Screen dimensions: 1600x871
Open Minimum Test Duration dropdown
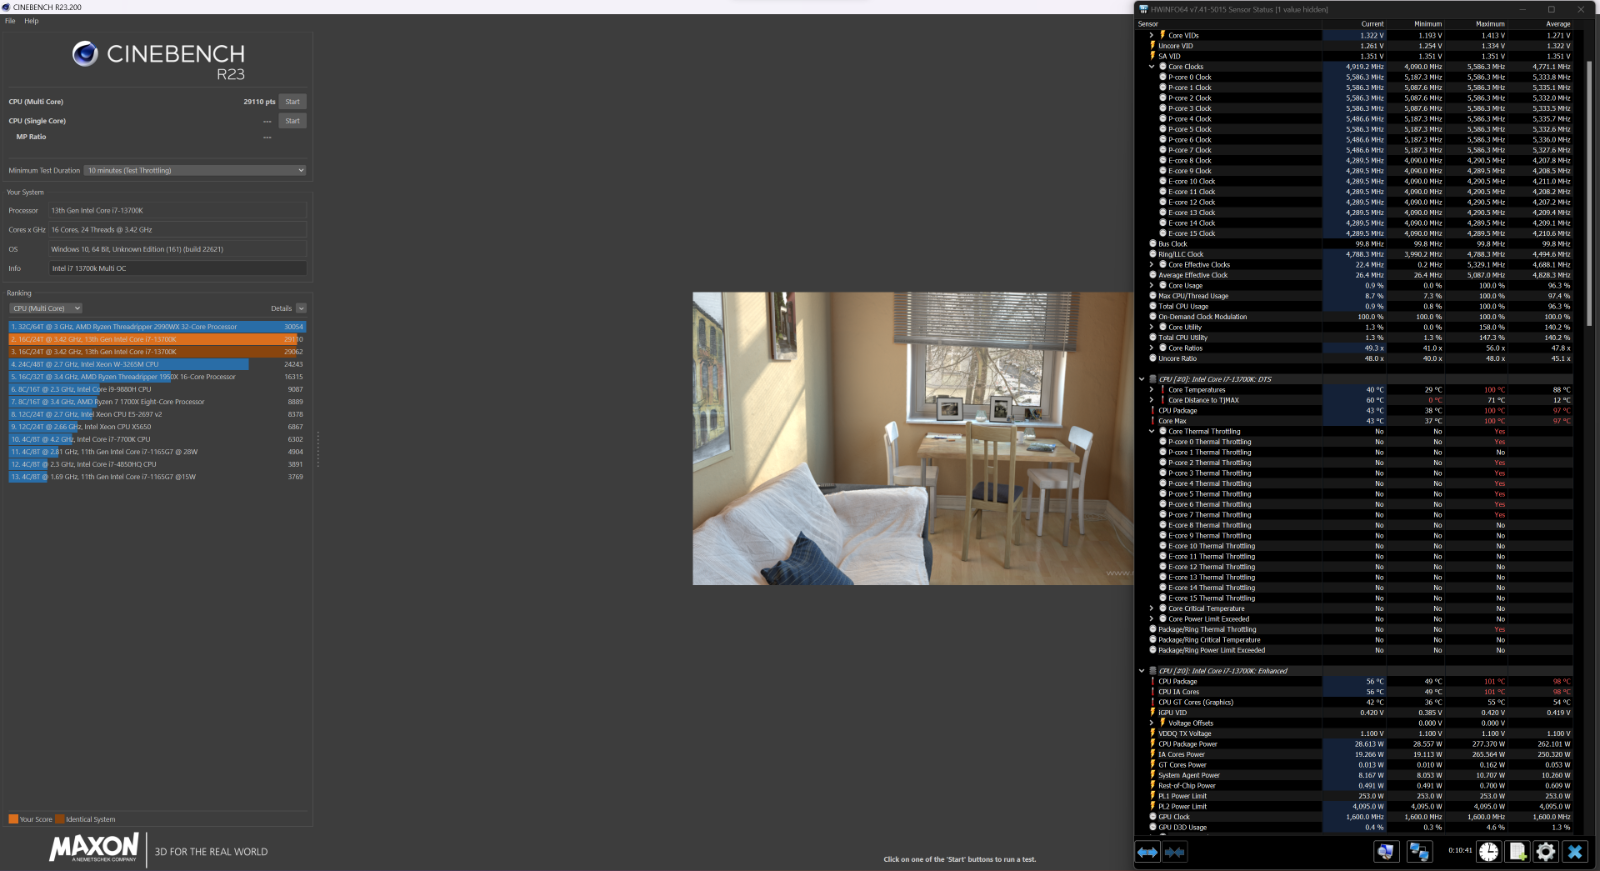point(195,170)
